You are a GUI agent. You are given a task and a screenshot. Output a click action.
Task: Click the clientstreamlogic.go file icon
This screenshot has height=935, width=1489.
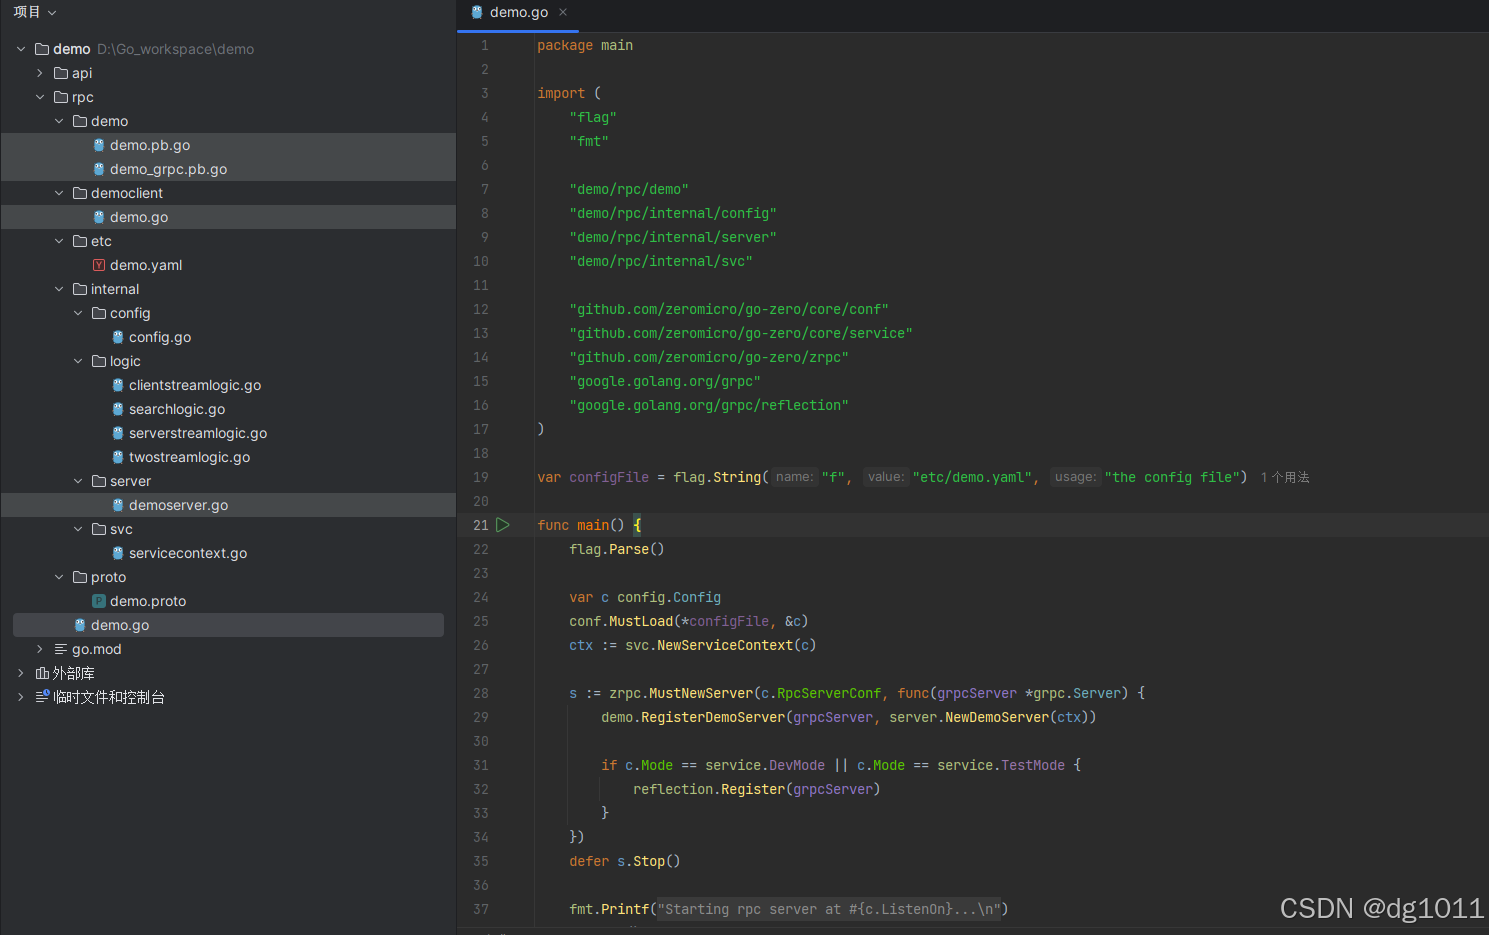click(118, 385)
